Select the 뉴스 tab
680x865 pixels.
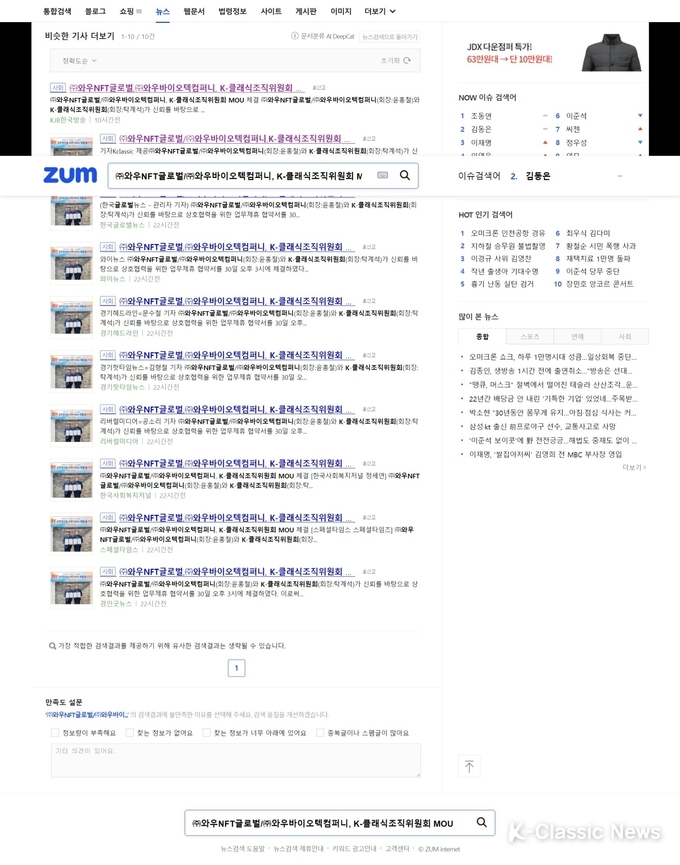[x=162, y=11]
